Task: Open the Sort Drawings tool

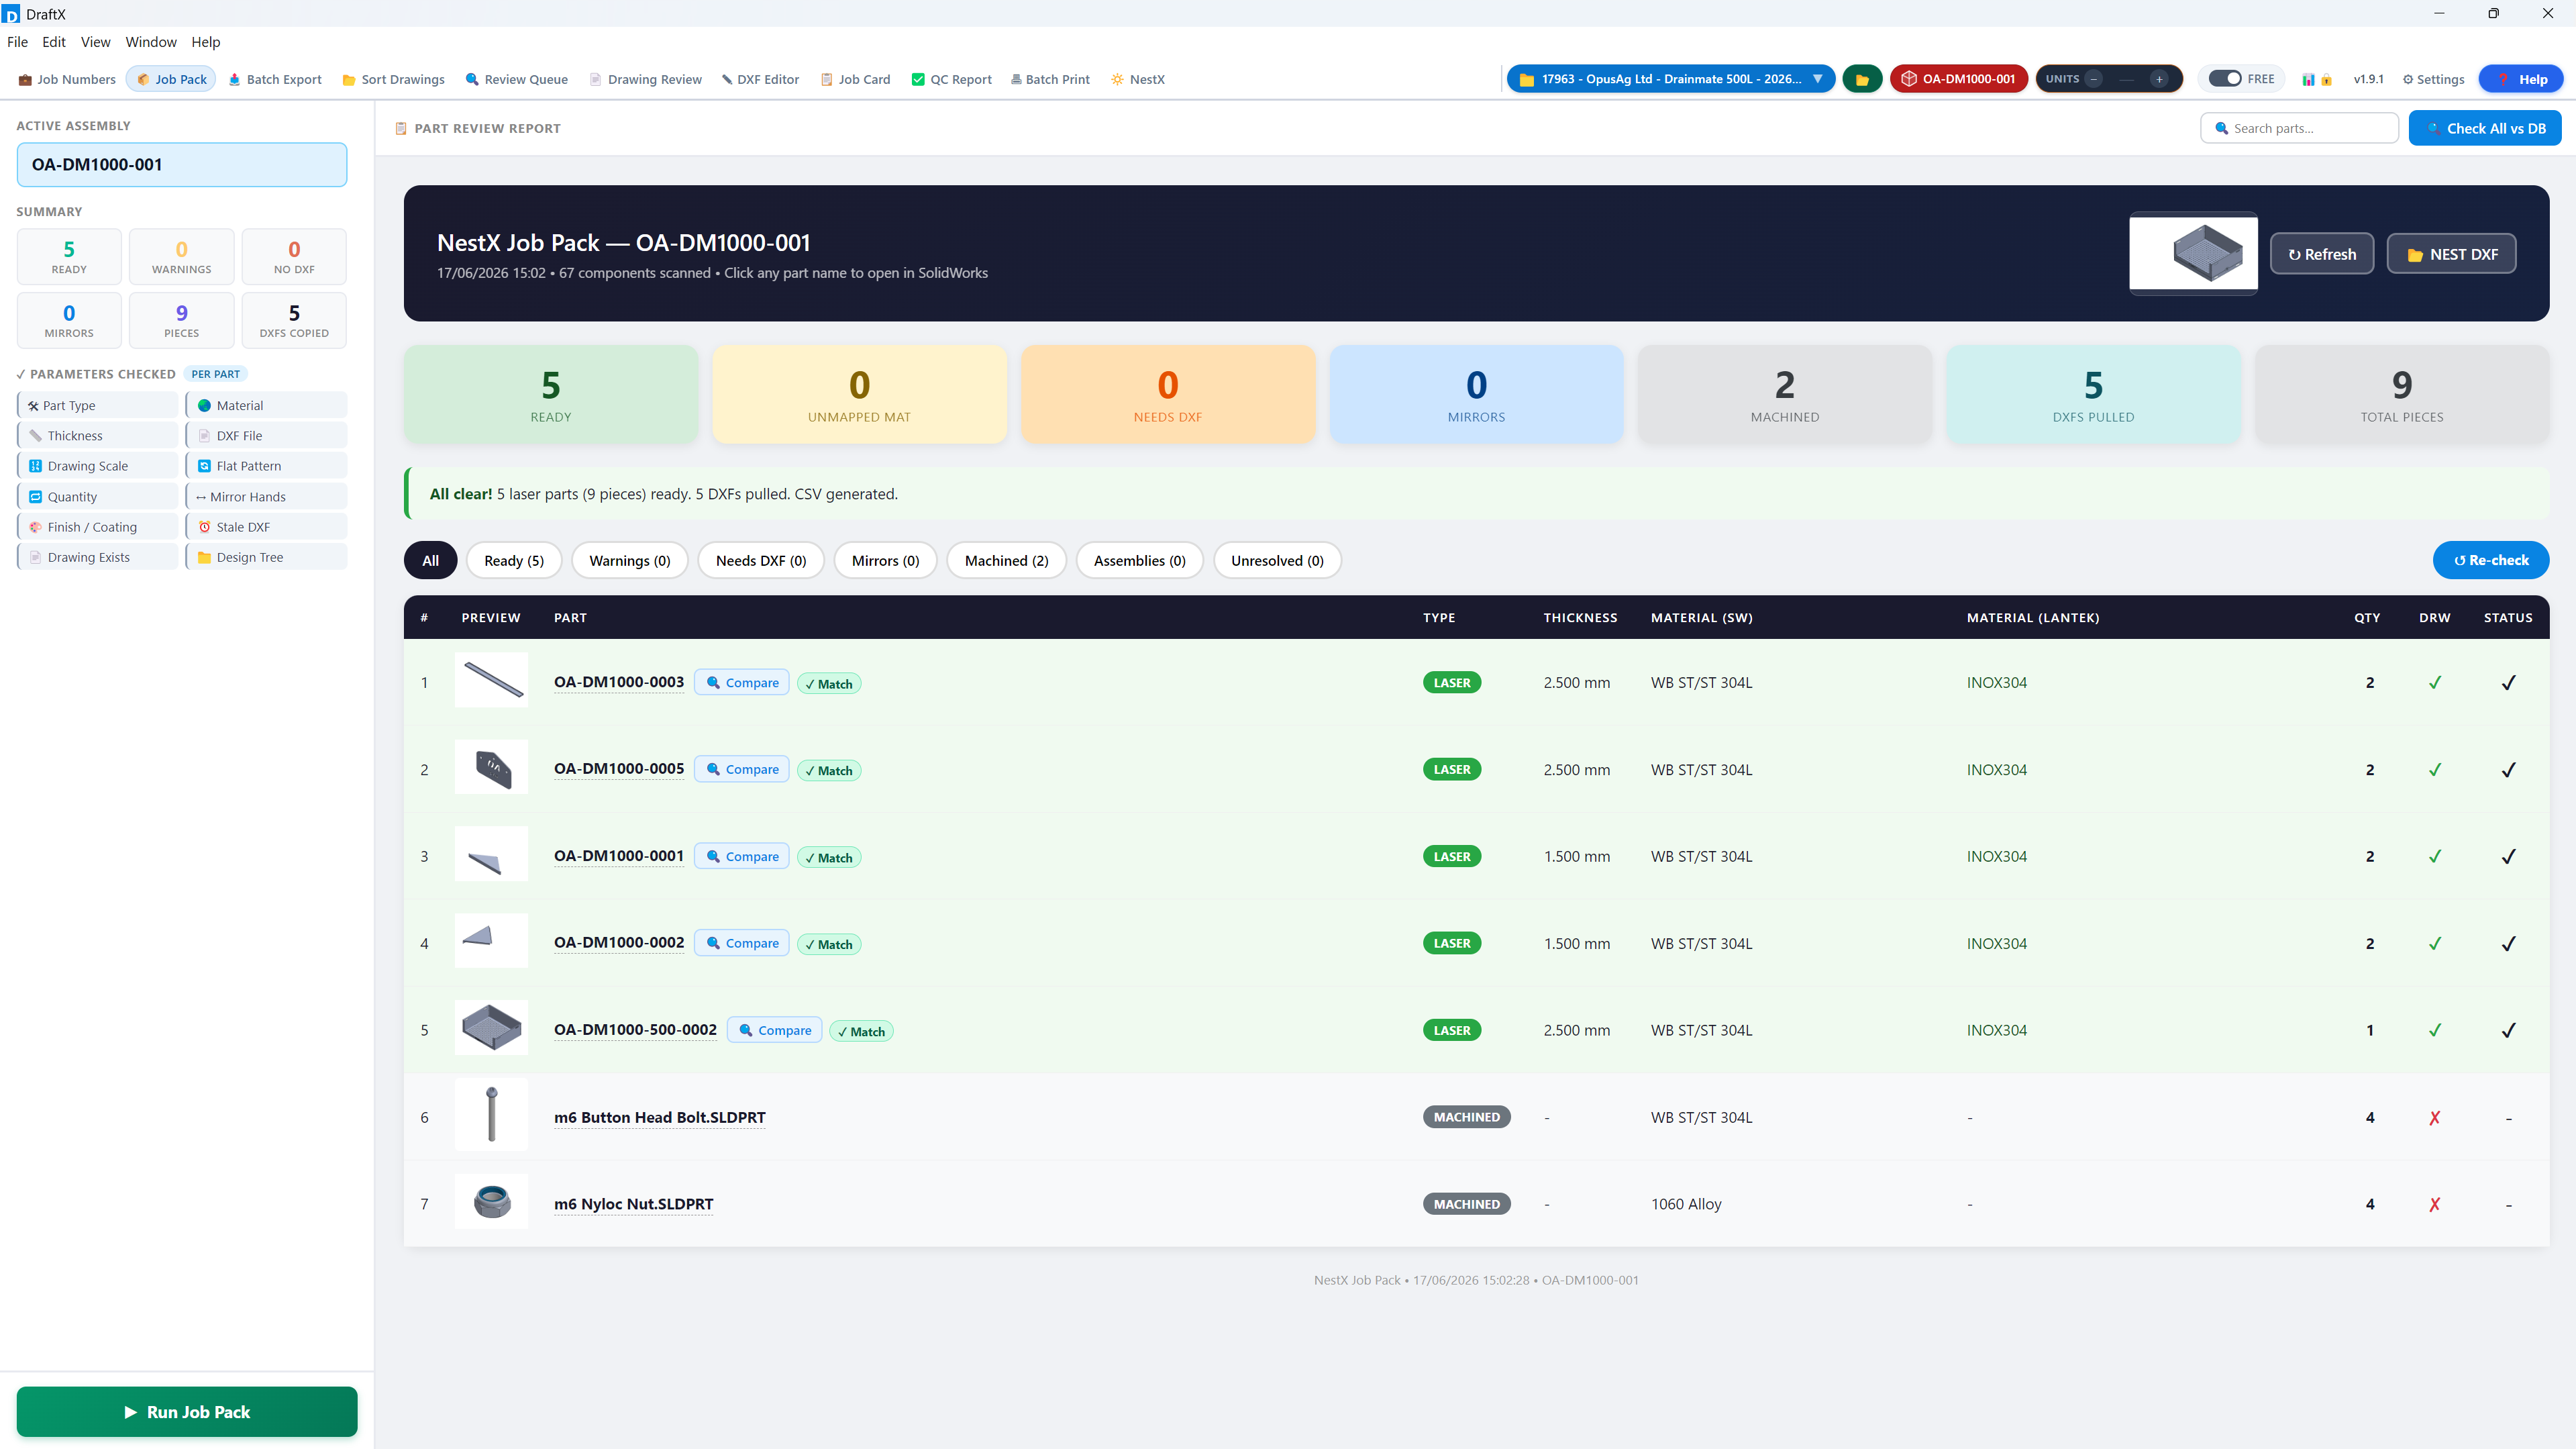Action: pos(393,79)
